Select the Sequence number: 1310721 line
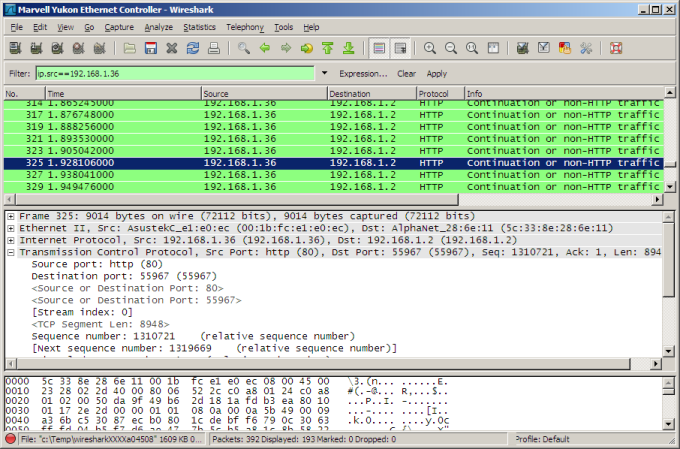This screenshot has width=680, height=449. (x=193, y=336)
